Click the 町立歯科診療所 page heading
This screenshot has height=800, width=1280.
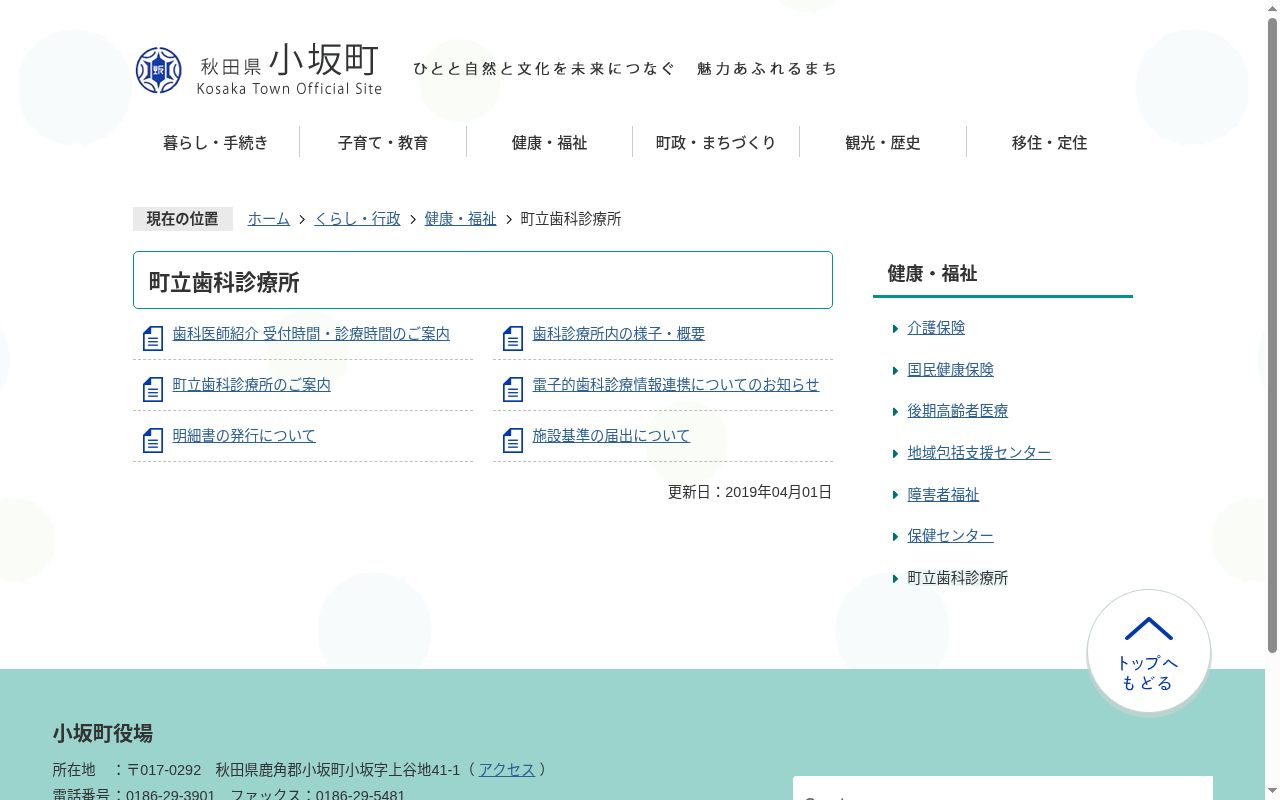tap(224, 283)
